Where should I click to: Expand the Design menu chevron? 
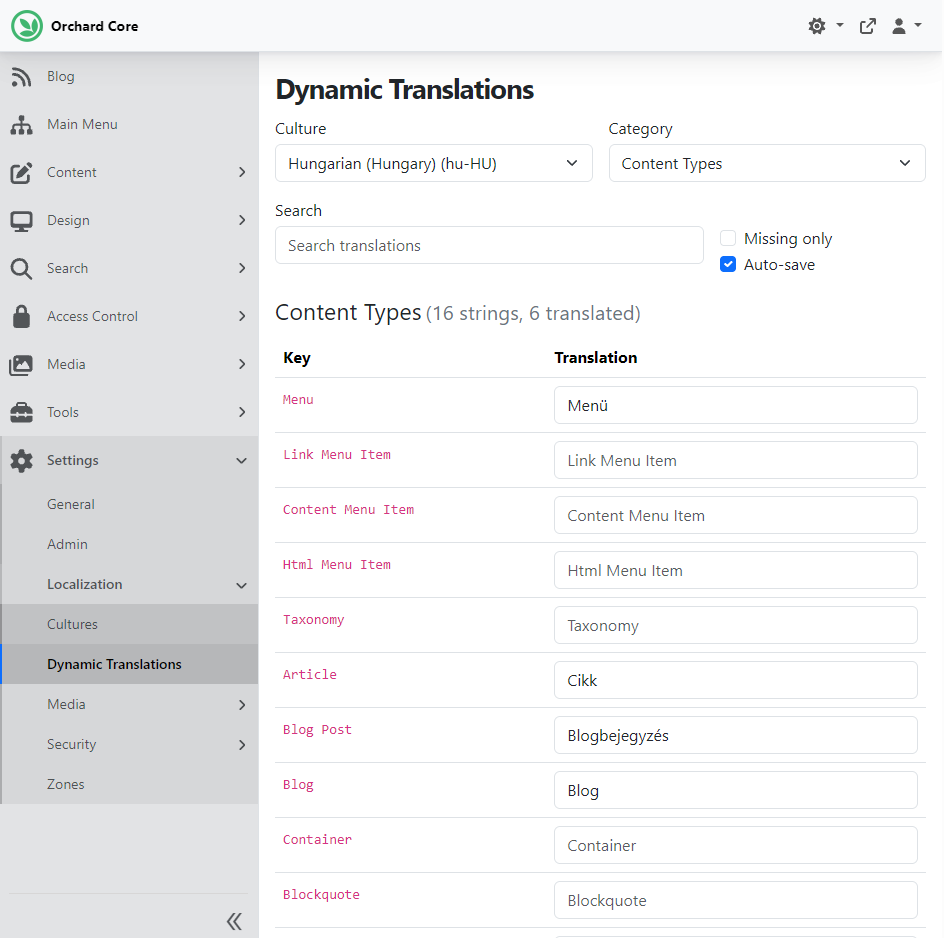coord(242,220)
